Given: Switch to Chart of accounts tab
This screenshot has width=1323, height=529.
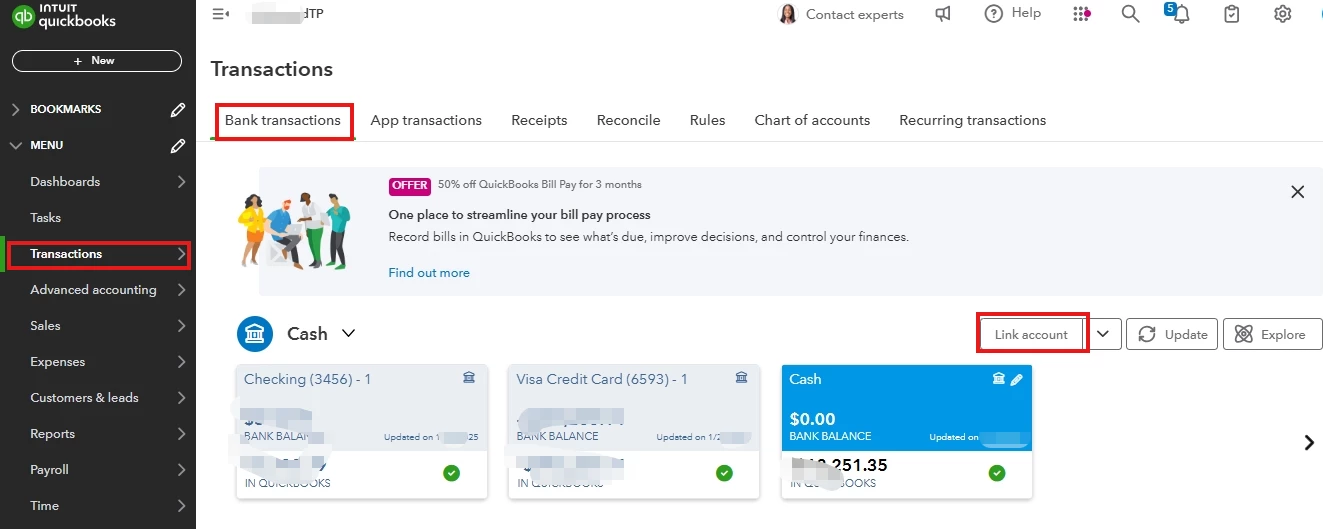Looking at the screenshot, I should [812, 120].
